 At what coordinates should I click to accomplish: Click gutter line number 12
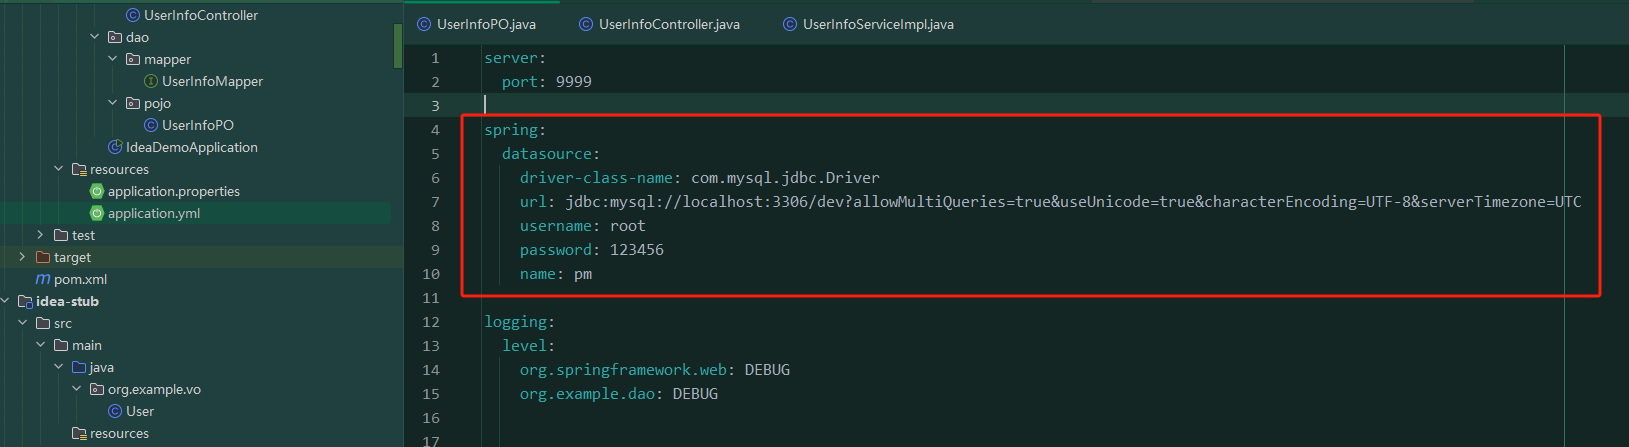[431, 322]
